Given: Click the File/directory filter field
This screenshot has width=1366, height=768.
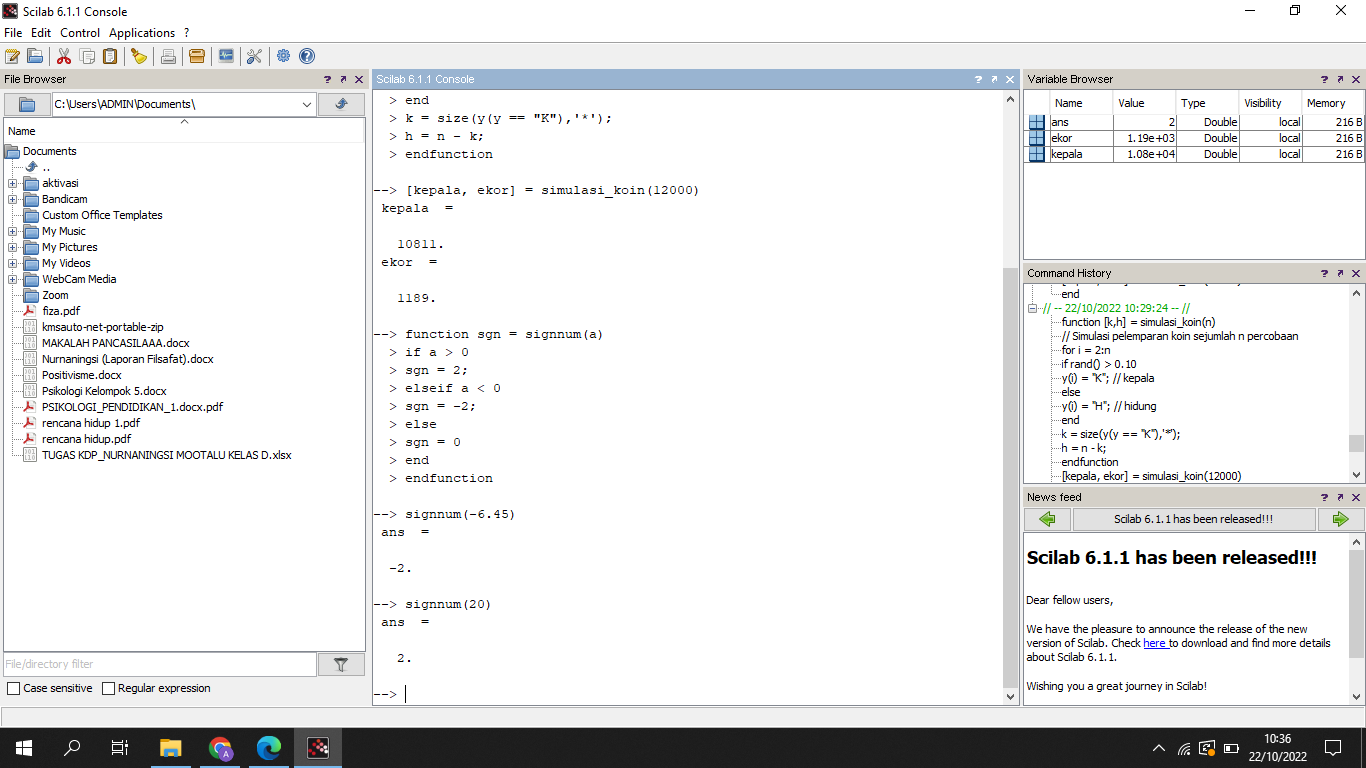Looking at the screenshot, I should click(160, 664).
